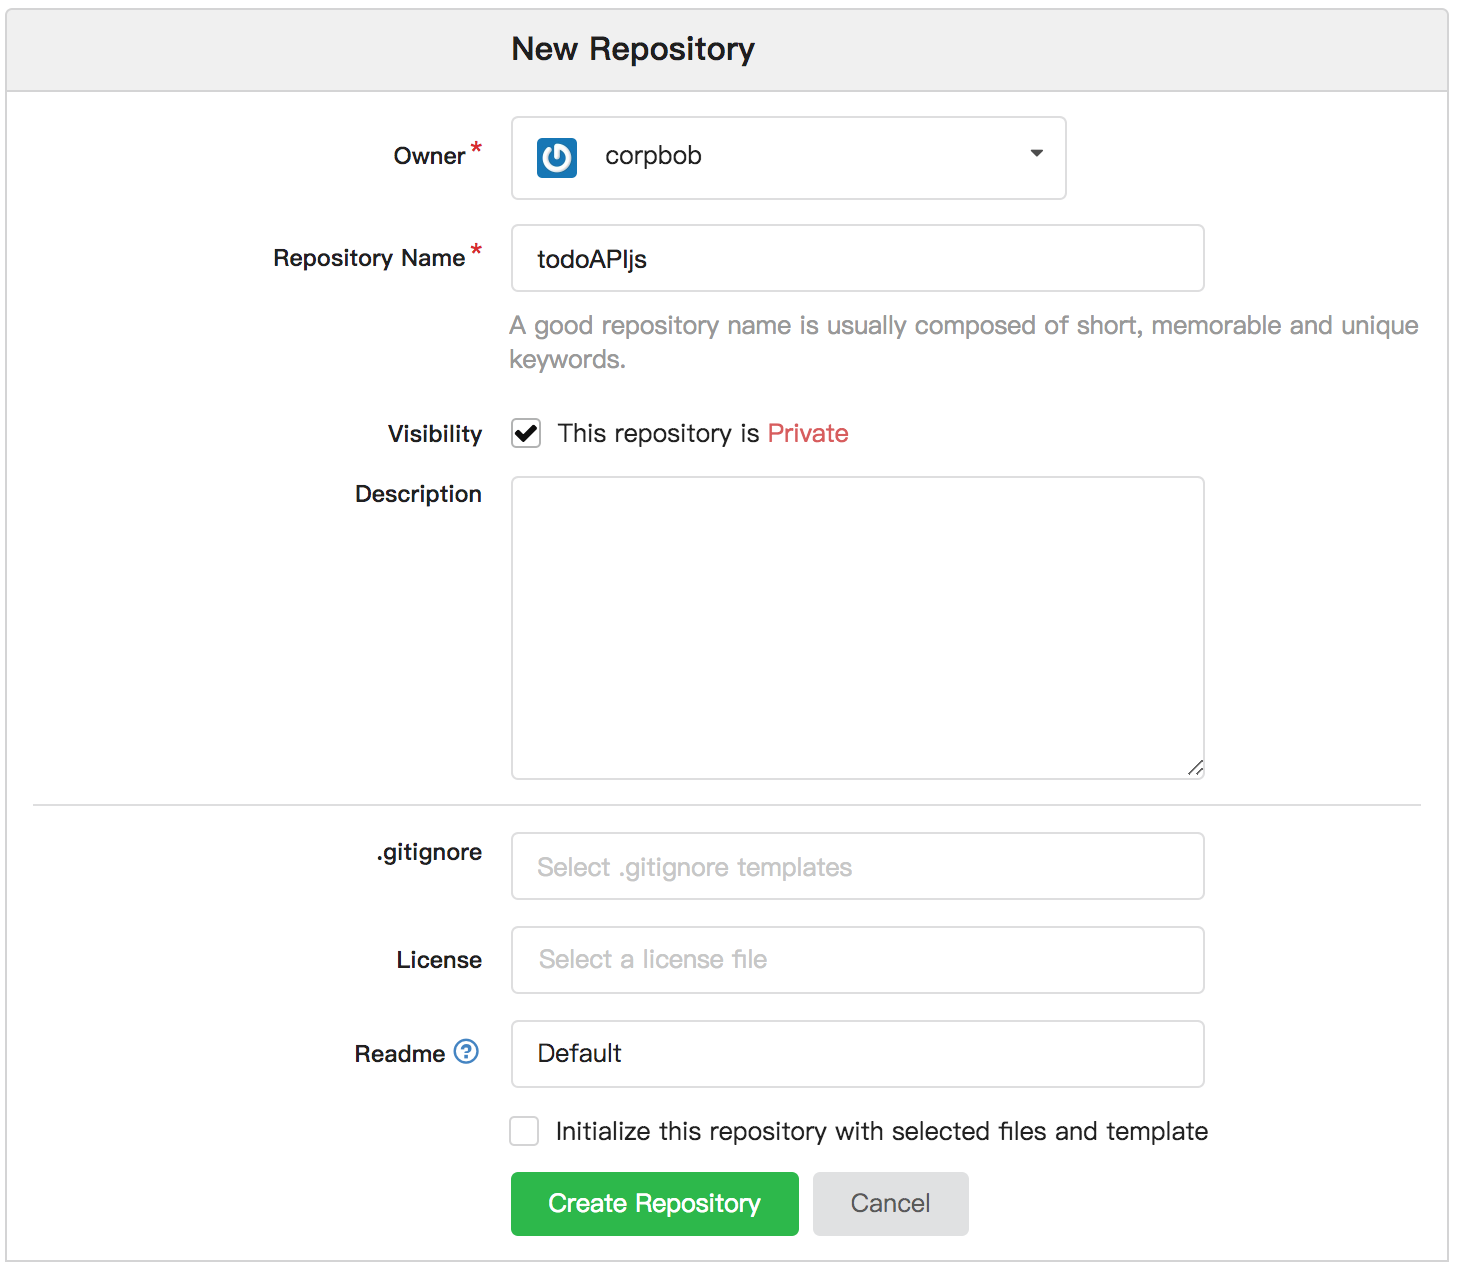Enable Initialize this repository checkbox
This screenshot has height=1288, width=1478.
pos(524,1131)
